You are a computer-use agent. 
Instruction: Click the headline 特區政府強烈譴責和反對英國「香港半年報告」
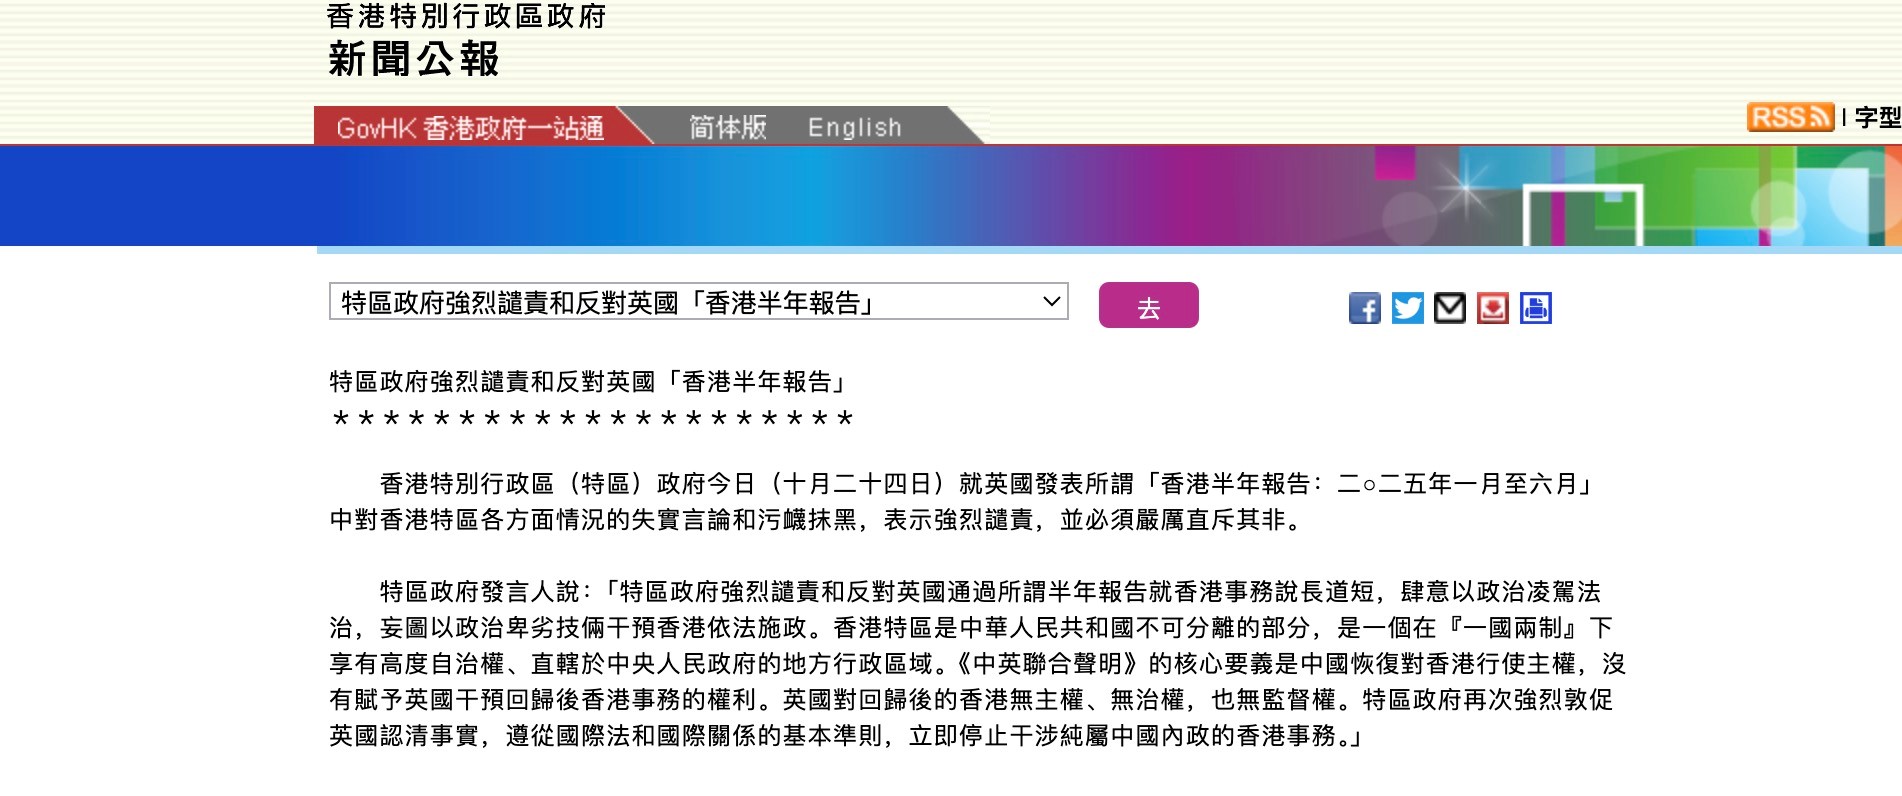590,382
